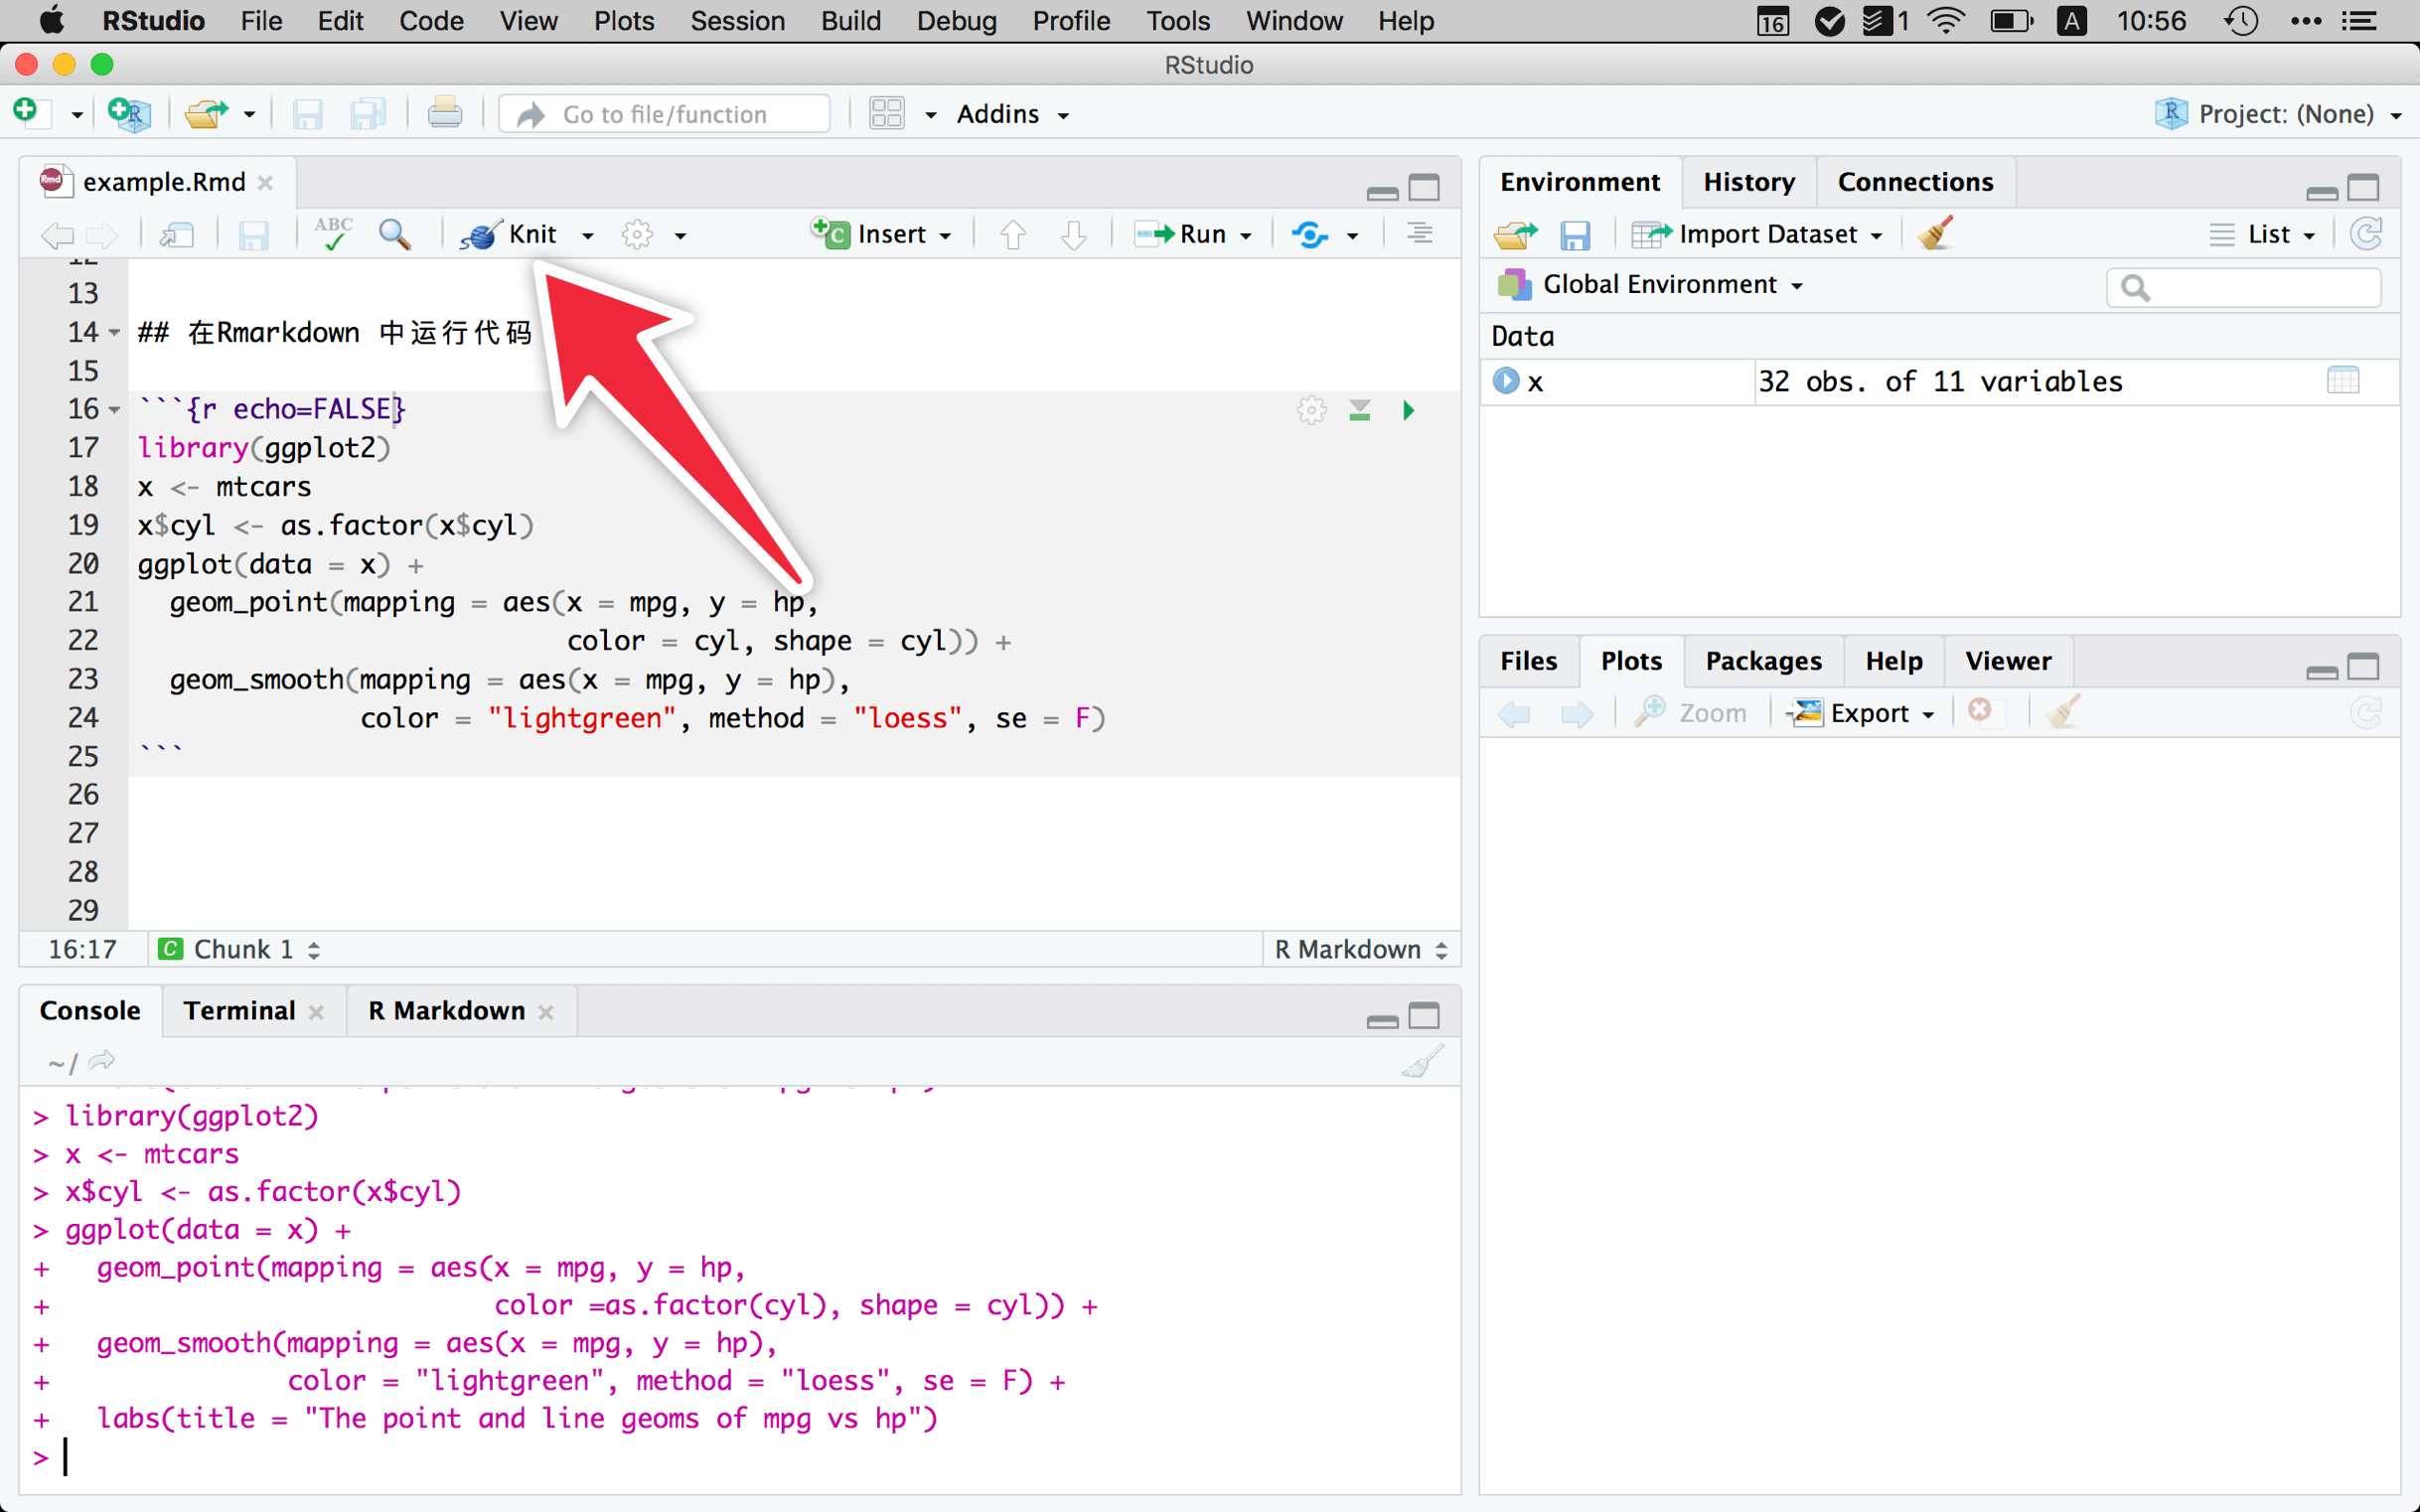Open Addins dropdown
The height and width of the screenshot is (1512, 2420).
[1012, 114]
